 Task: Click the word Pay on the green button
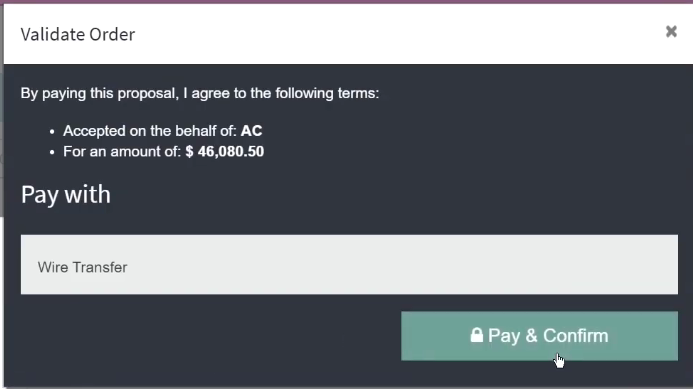(504, 336)
